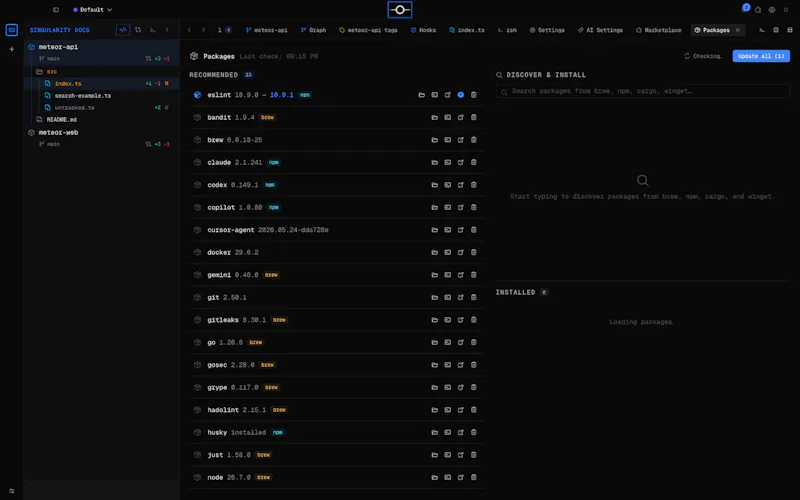This screenshot has height=500, width=800.
Task: Click trash icon in claude row
Action: click(473, 162)
